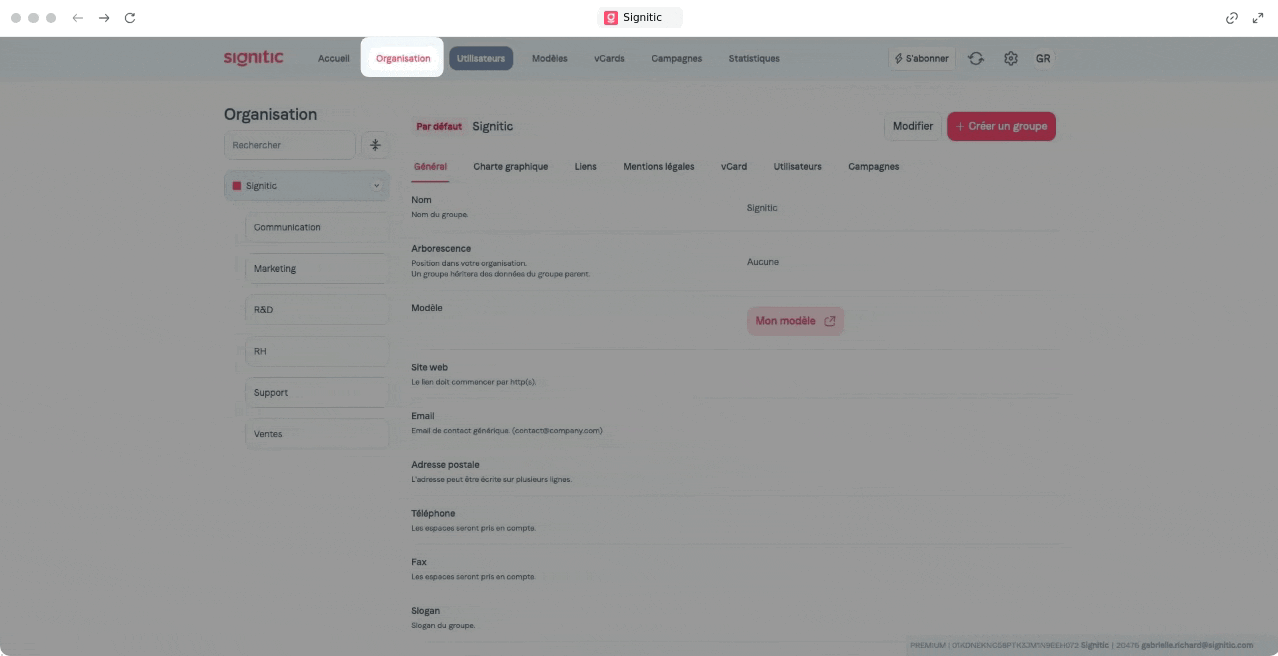Image resolution: width=1278 pixels, height=656 pixels.
Task: Select the Ventes group
Action: click(x=317, y=434)
